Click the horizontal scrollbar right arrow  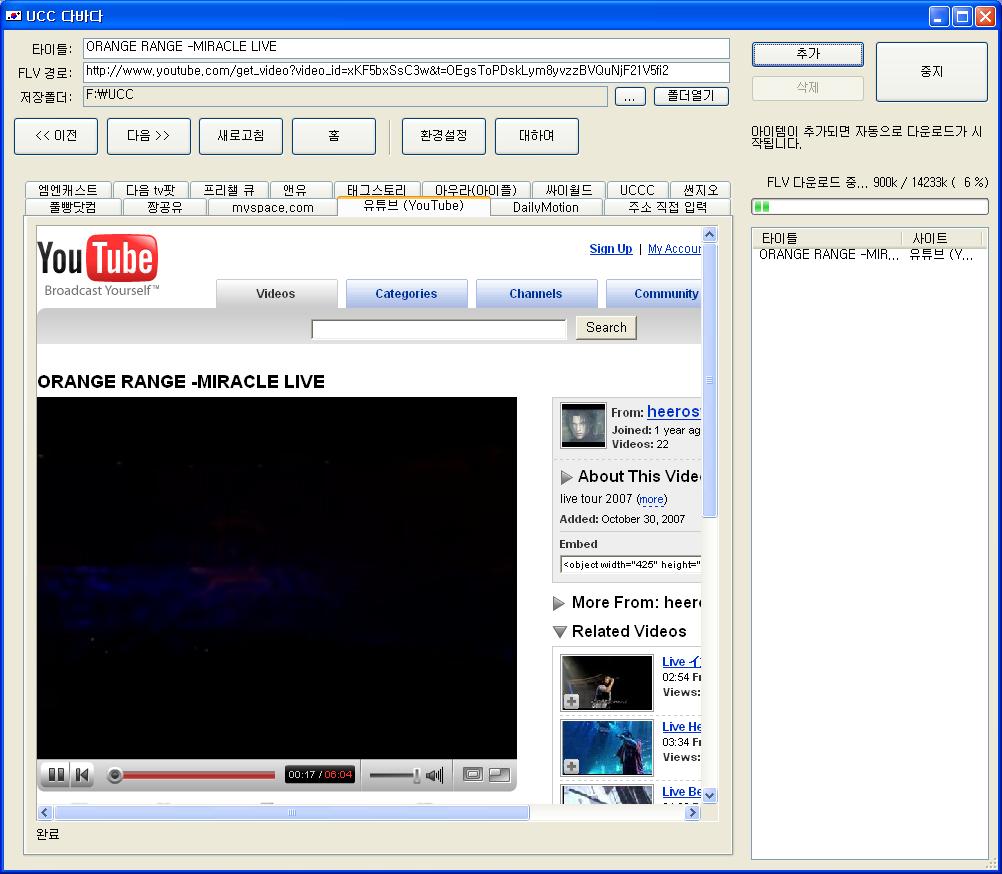coord(692,813)
